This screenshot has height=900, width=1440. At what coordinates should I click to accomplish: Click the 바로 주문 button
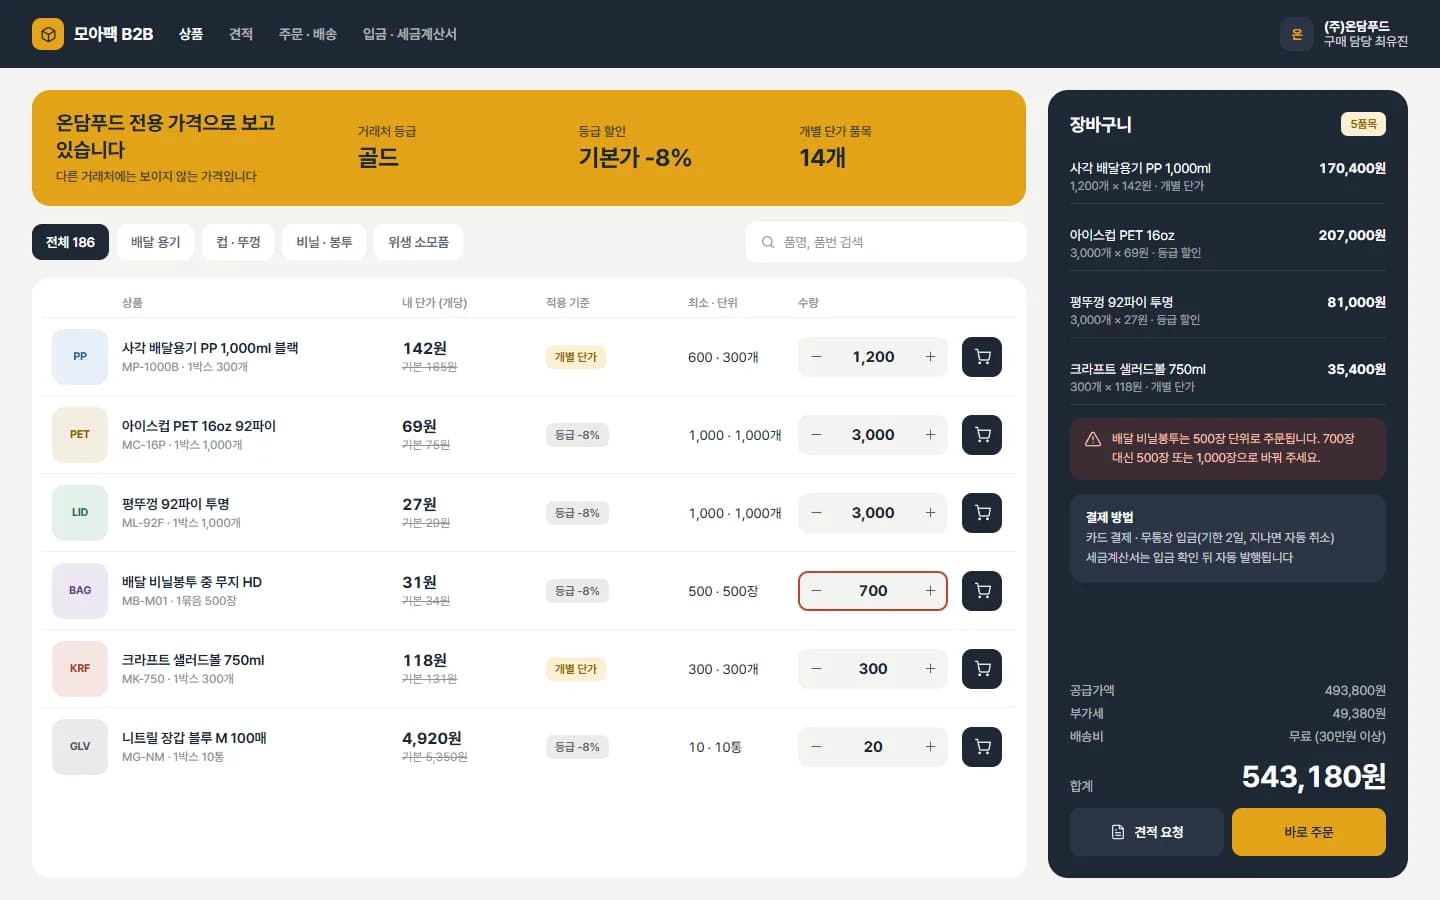click(x=1309, y=832)
